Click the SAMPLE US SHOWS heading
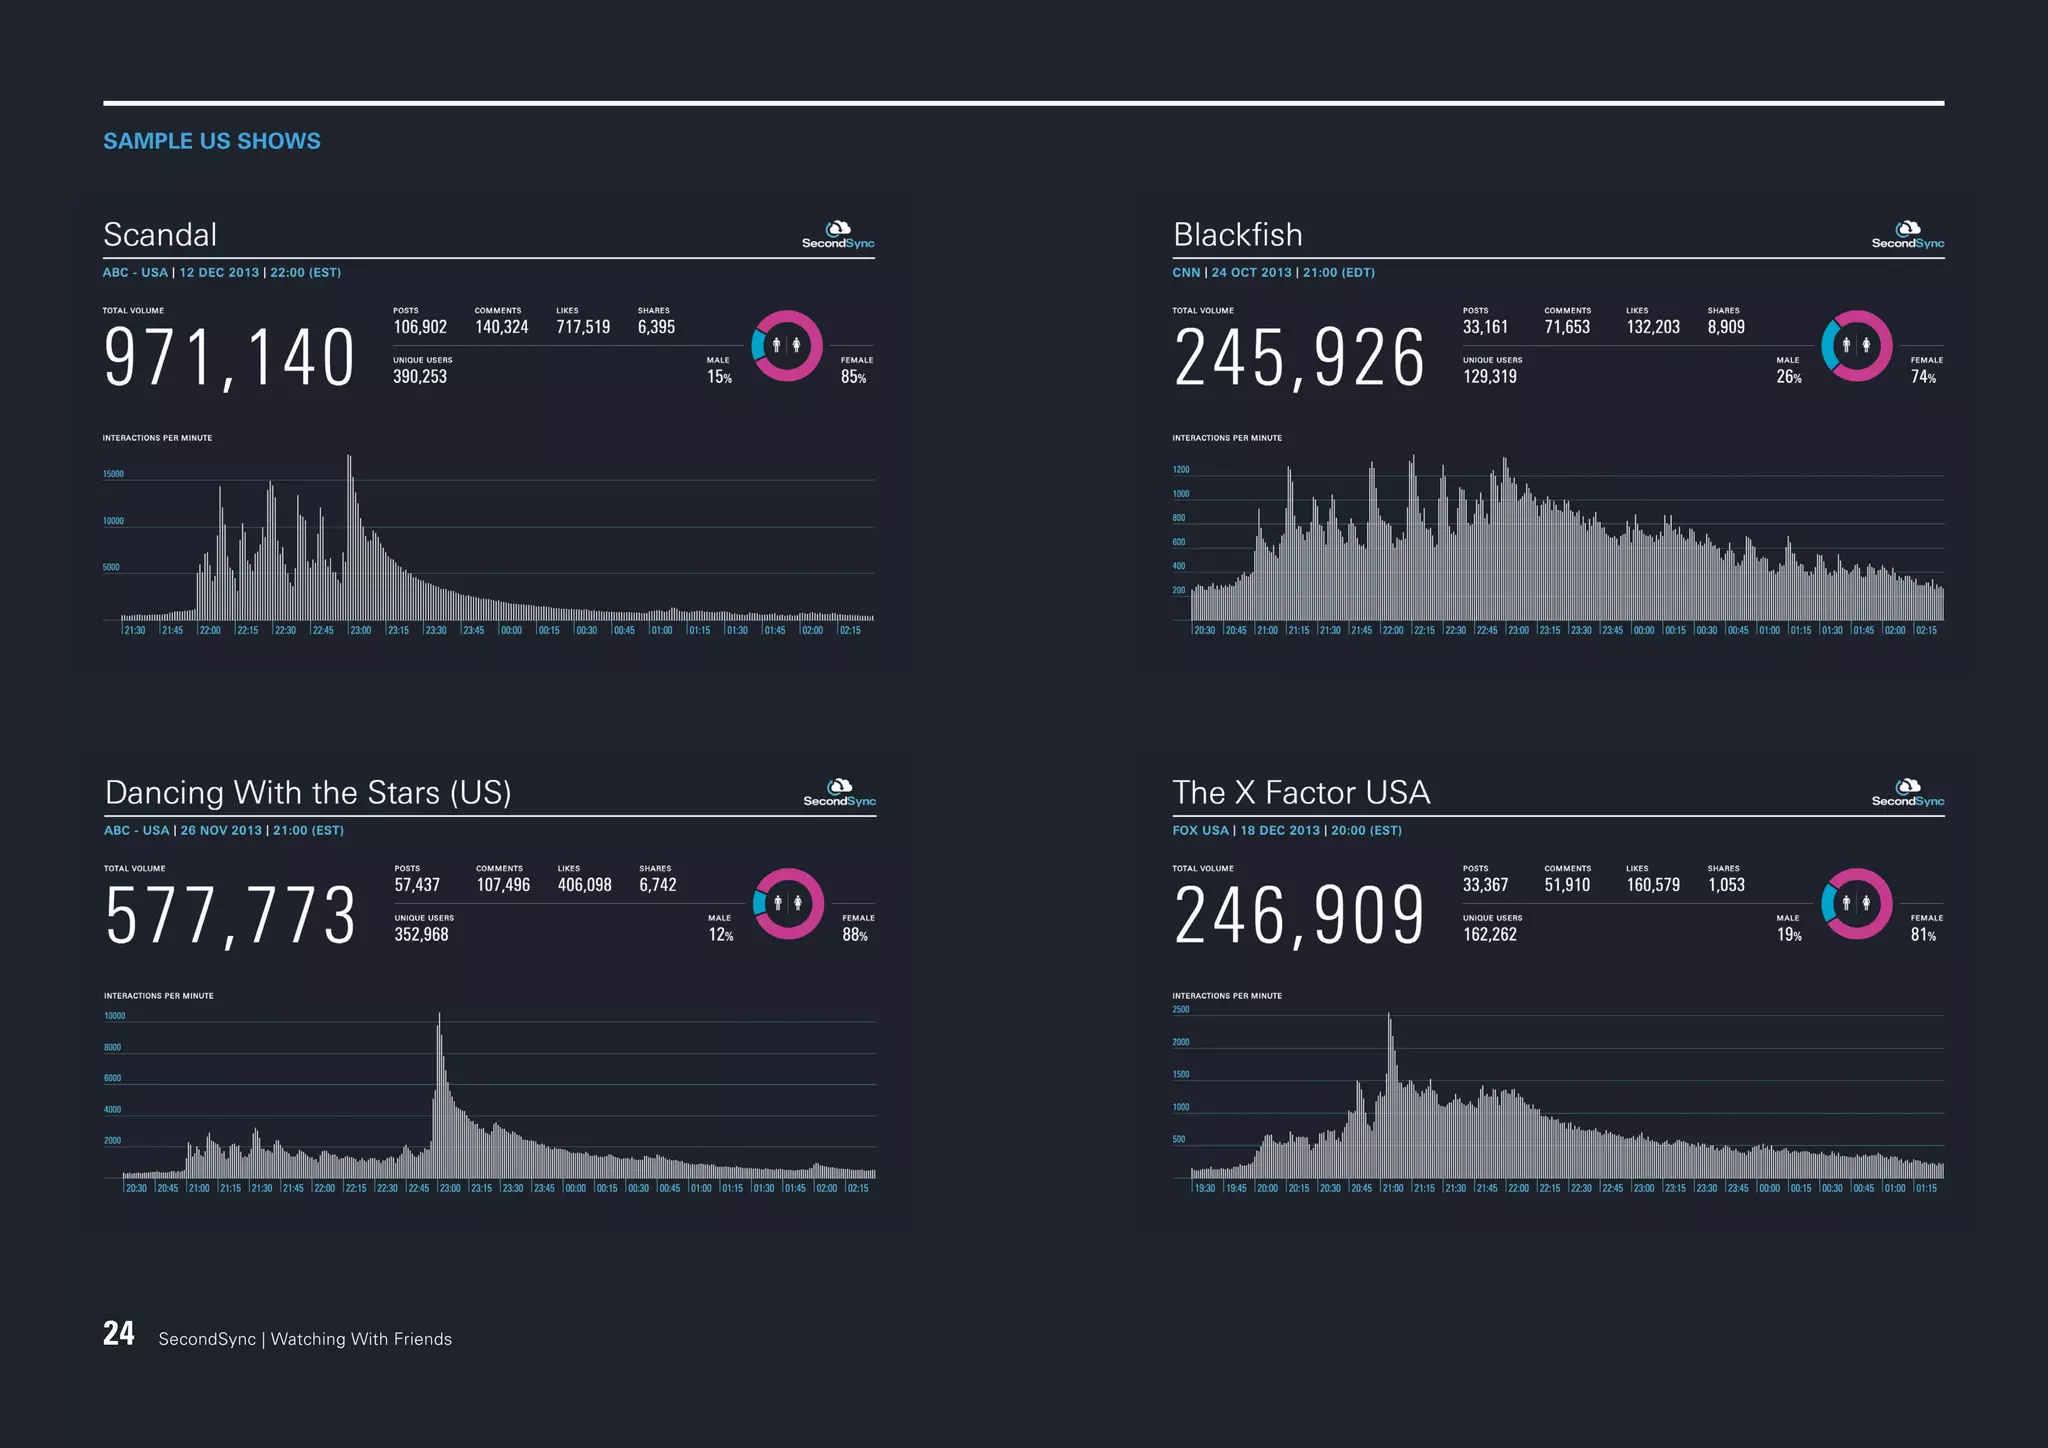Screen dimensions: 2048x1448 coord(212,141)
